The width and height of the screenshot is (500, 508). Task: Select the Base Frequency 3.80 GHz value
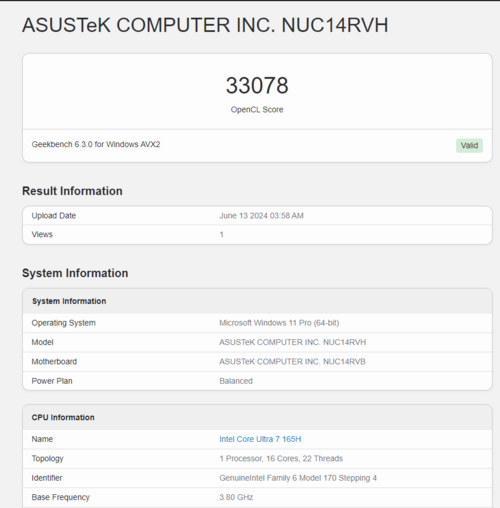coord(236,497)
